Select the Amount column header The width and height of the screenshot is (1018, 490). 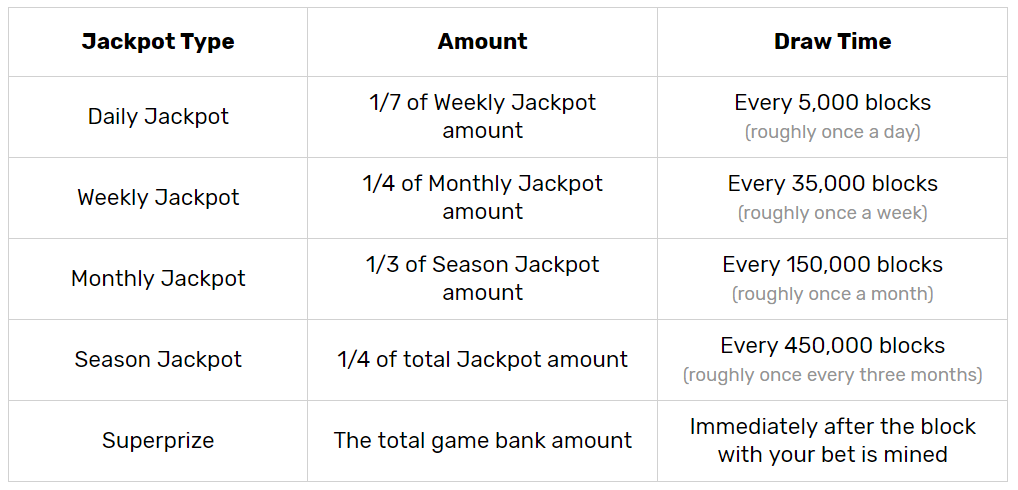pos(482,42)
